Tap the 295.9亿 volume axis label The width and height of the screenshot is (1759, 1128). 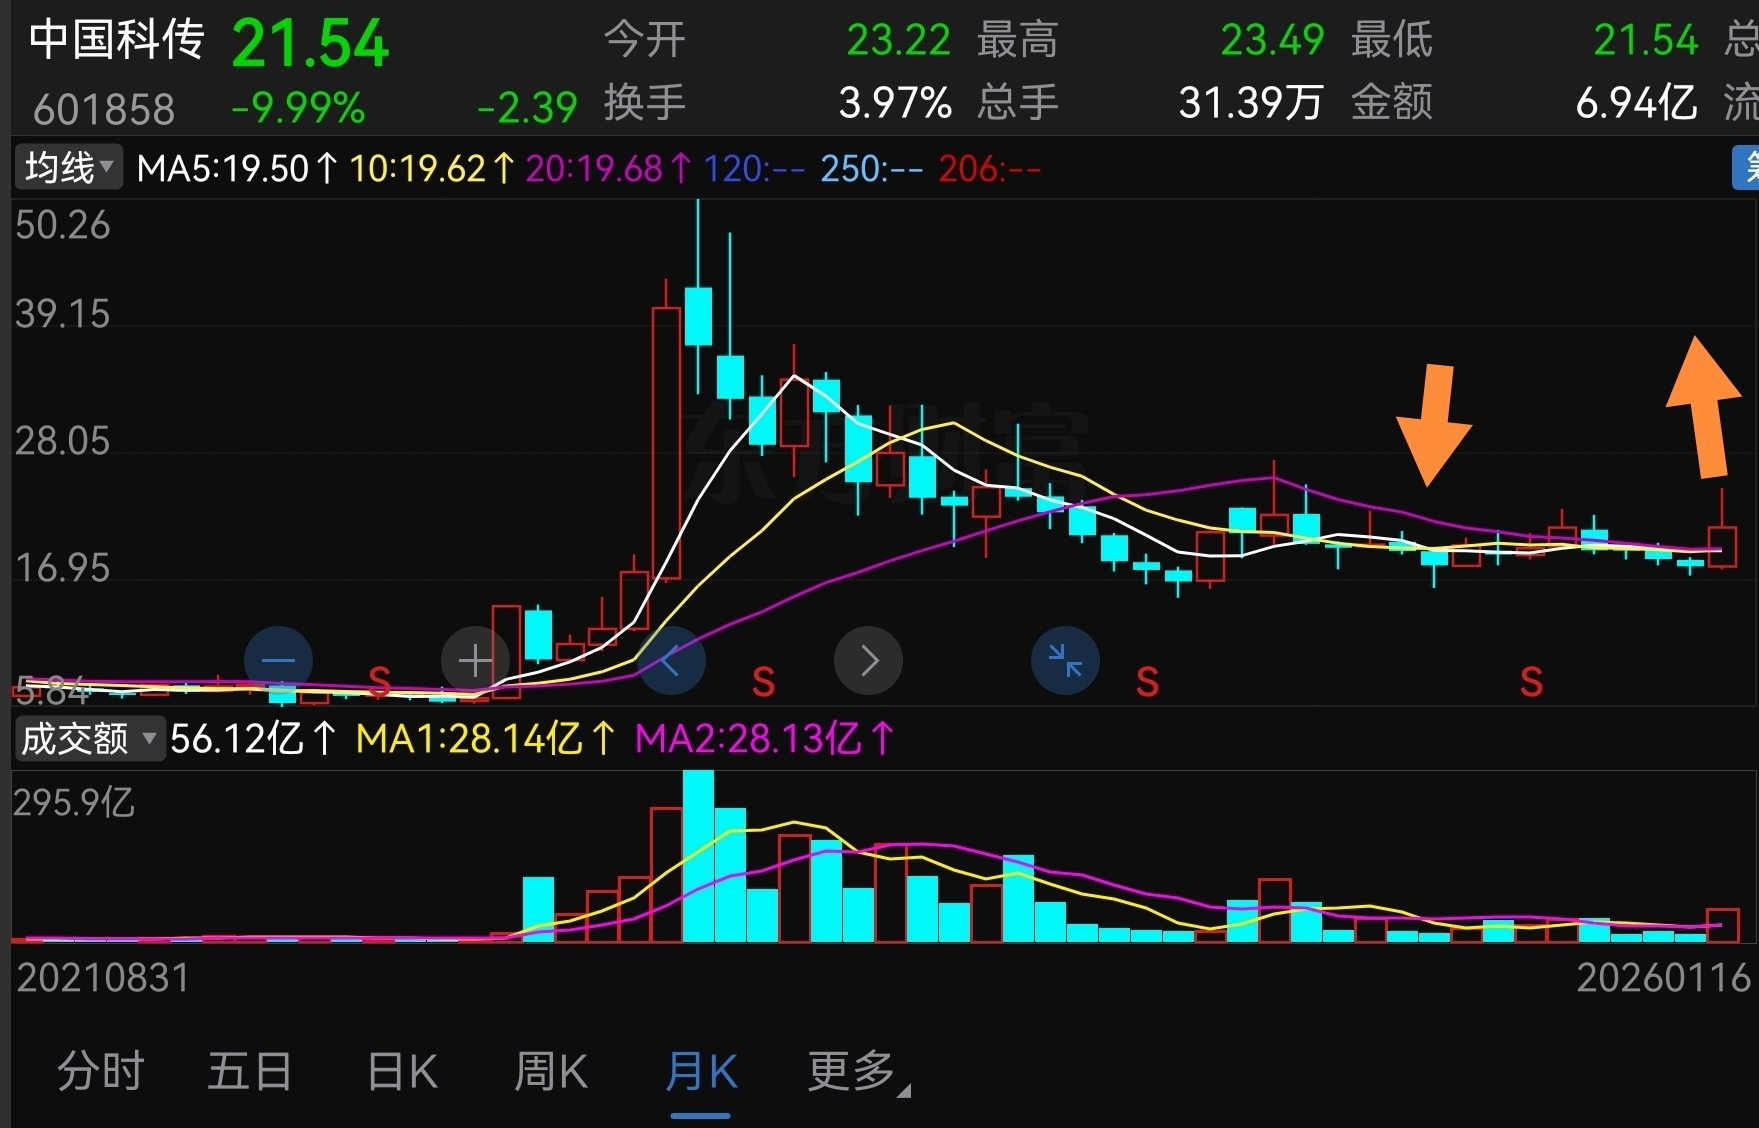(x=73, y=802)
